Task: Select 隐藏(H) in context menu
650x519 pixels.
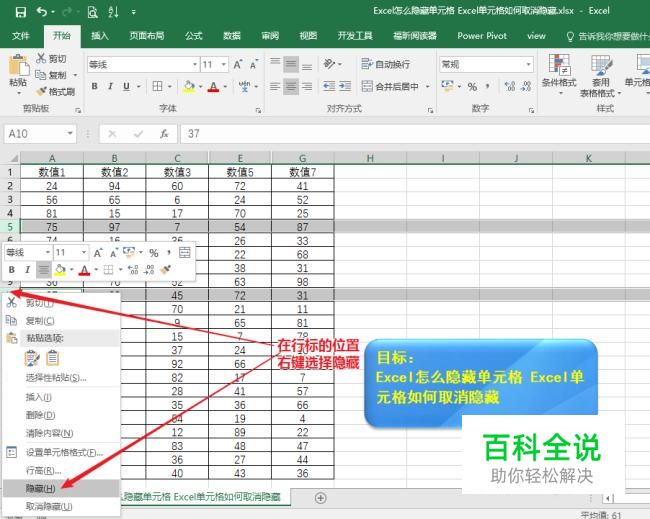Action: [x=61, y=488]
